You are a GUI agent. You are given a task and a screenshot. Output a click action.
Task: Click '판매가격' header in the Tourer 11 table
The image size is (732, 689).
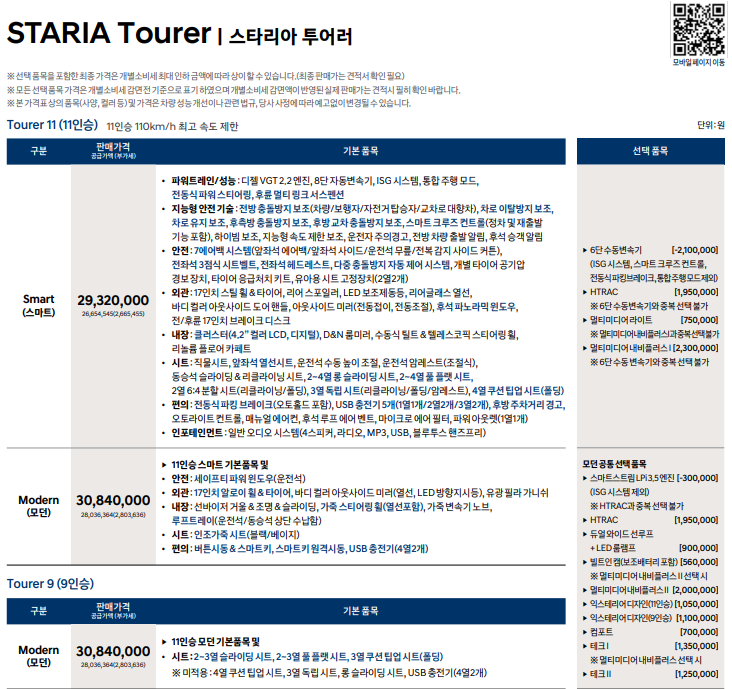113,147
